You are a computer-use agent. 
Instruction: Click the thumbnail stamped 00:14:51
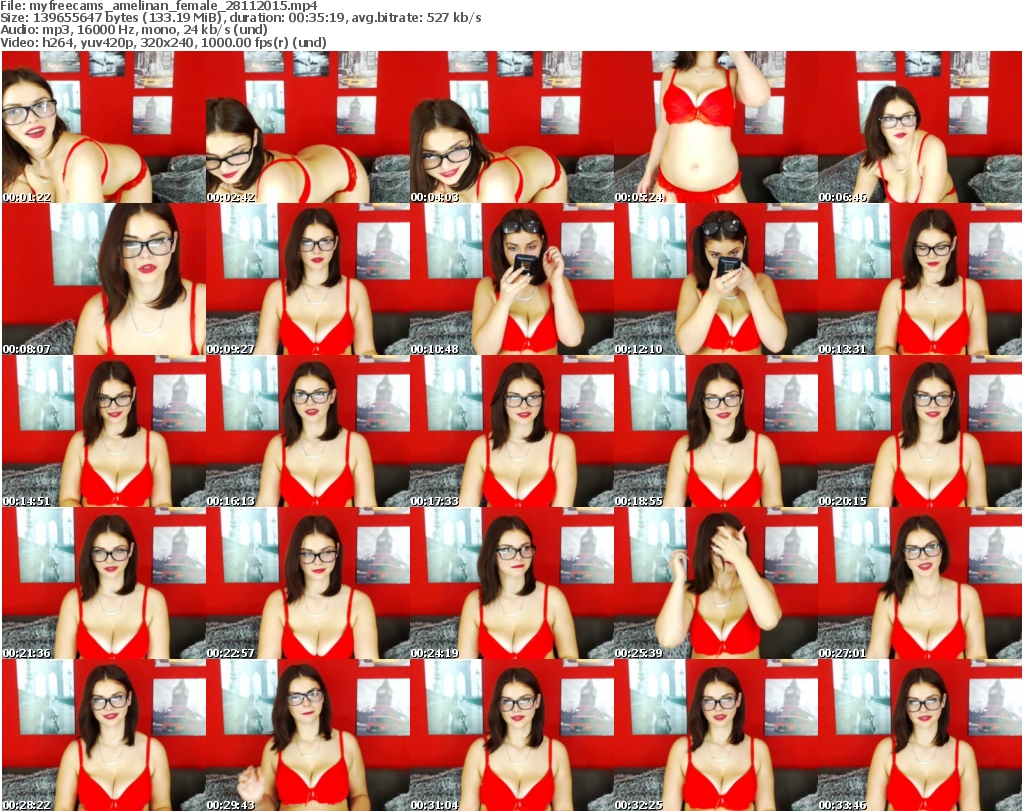coord(104,432)
